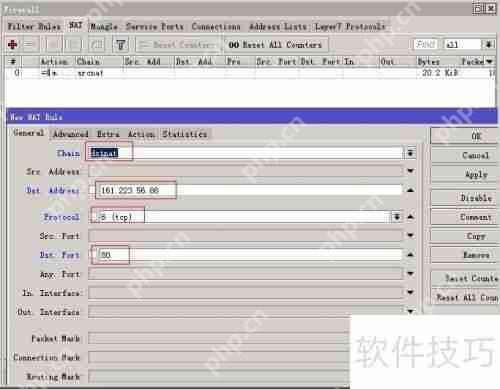This screenshot has width=500, height=389.
Task: Open the Mangle tab
Action: [x=104, y=27]
